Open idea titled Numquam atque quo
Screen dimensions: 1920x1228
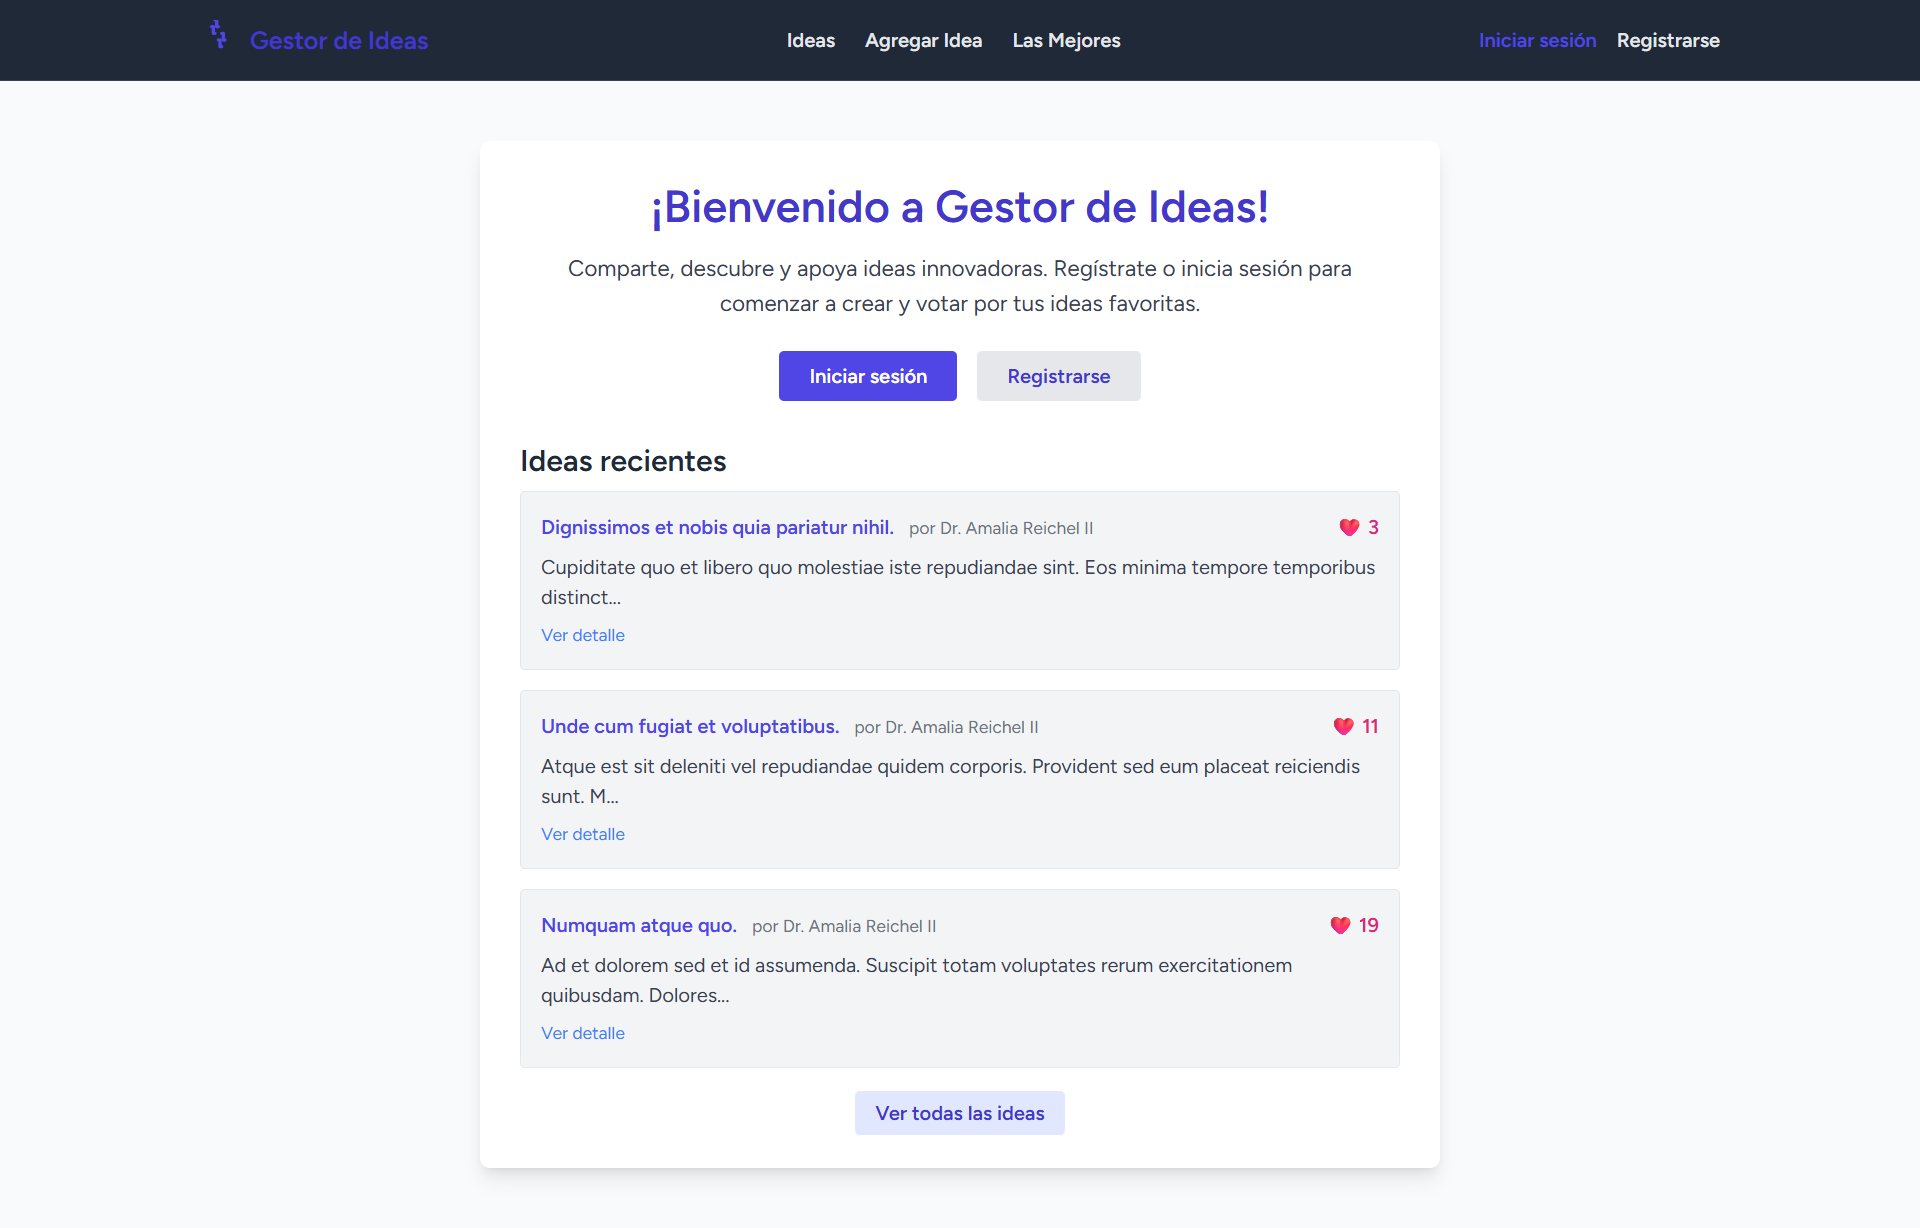point(639,925)
